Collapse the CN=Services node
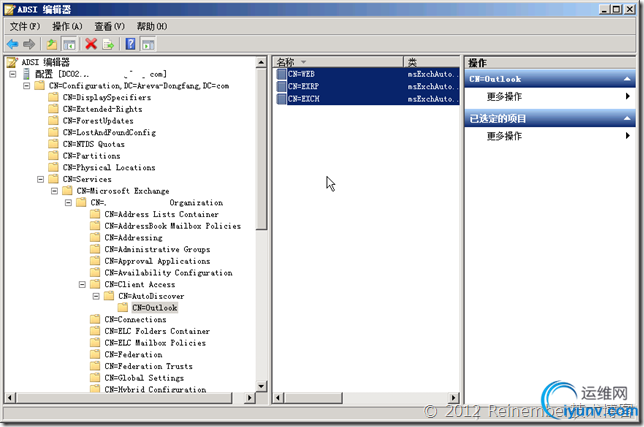644x427 pixels. coord(41,179)
